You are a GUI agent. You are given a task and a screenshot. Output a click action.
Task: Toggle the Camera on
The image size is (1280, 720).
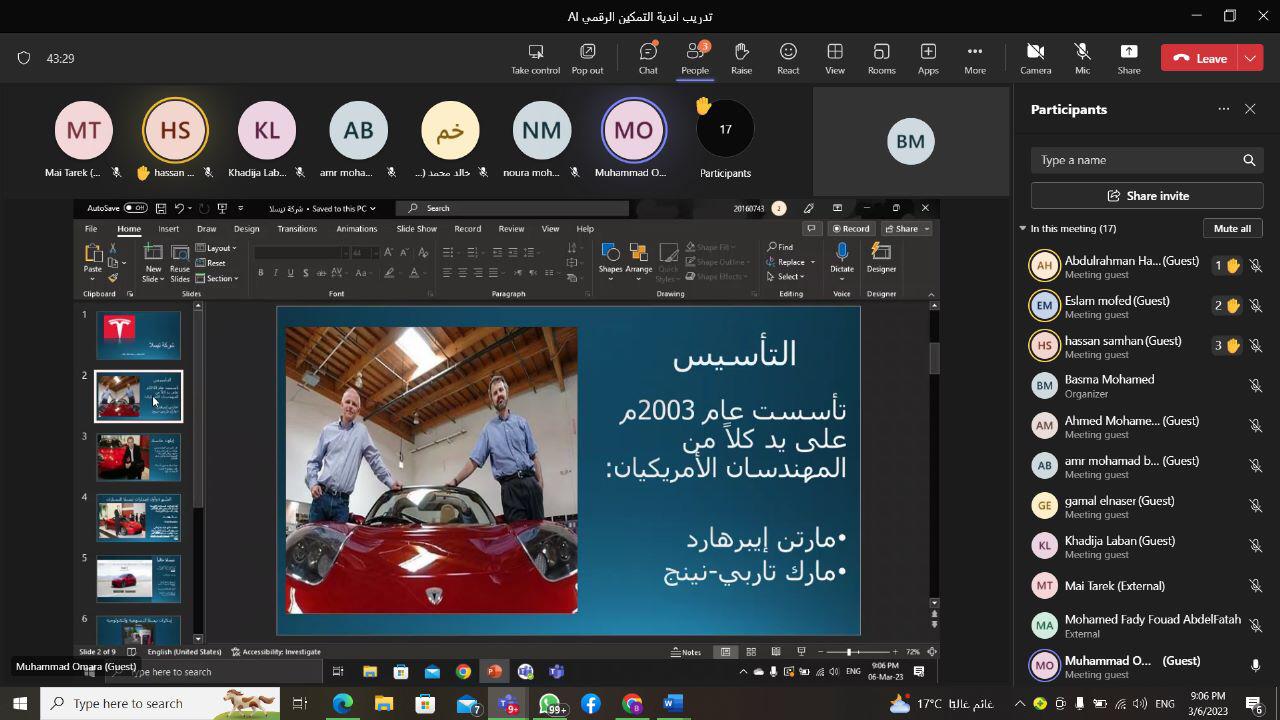click(x=1035, y=58)
